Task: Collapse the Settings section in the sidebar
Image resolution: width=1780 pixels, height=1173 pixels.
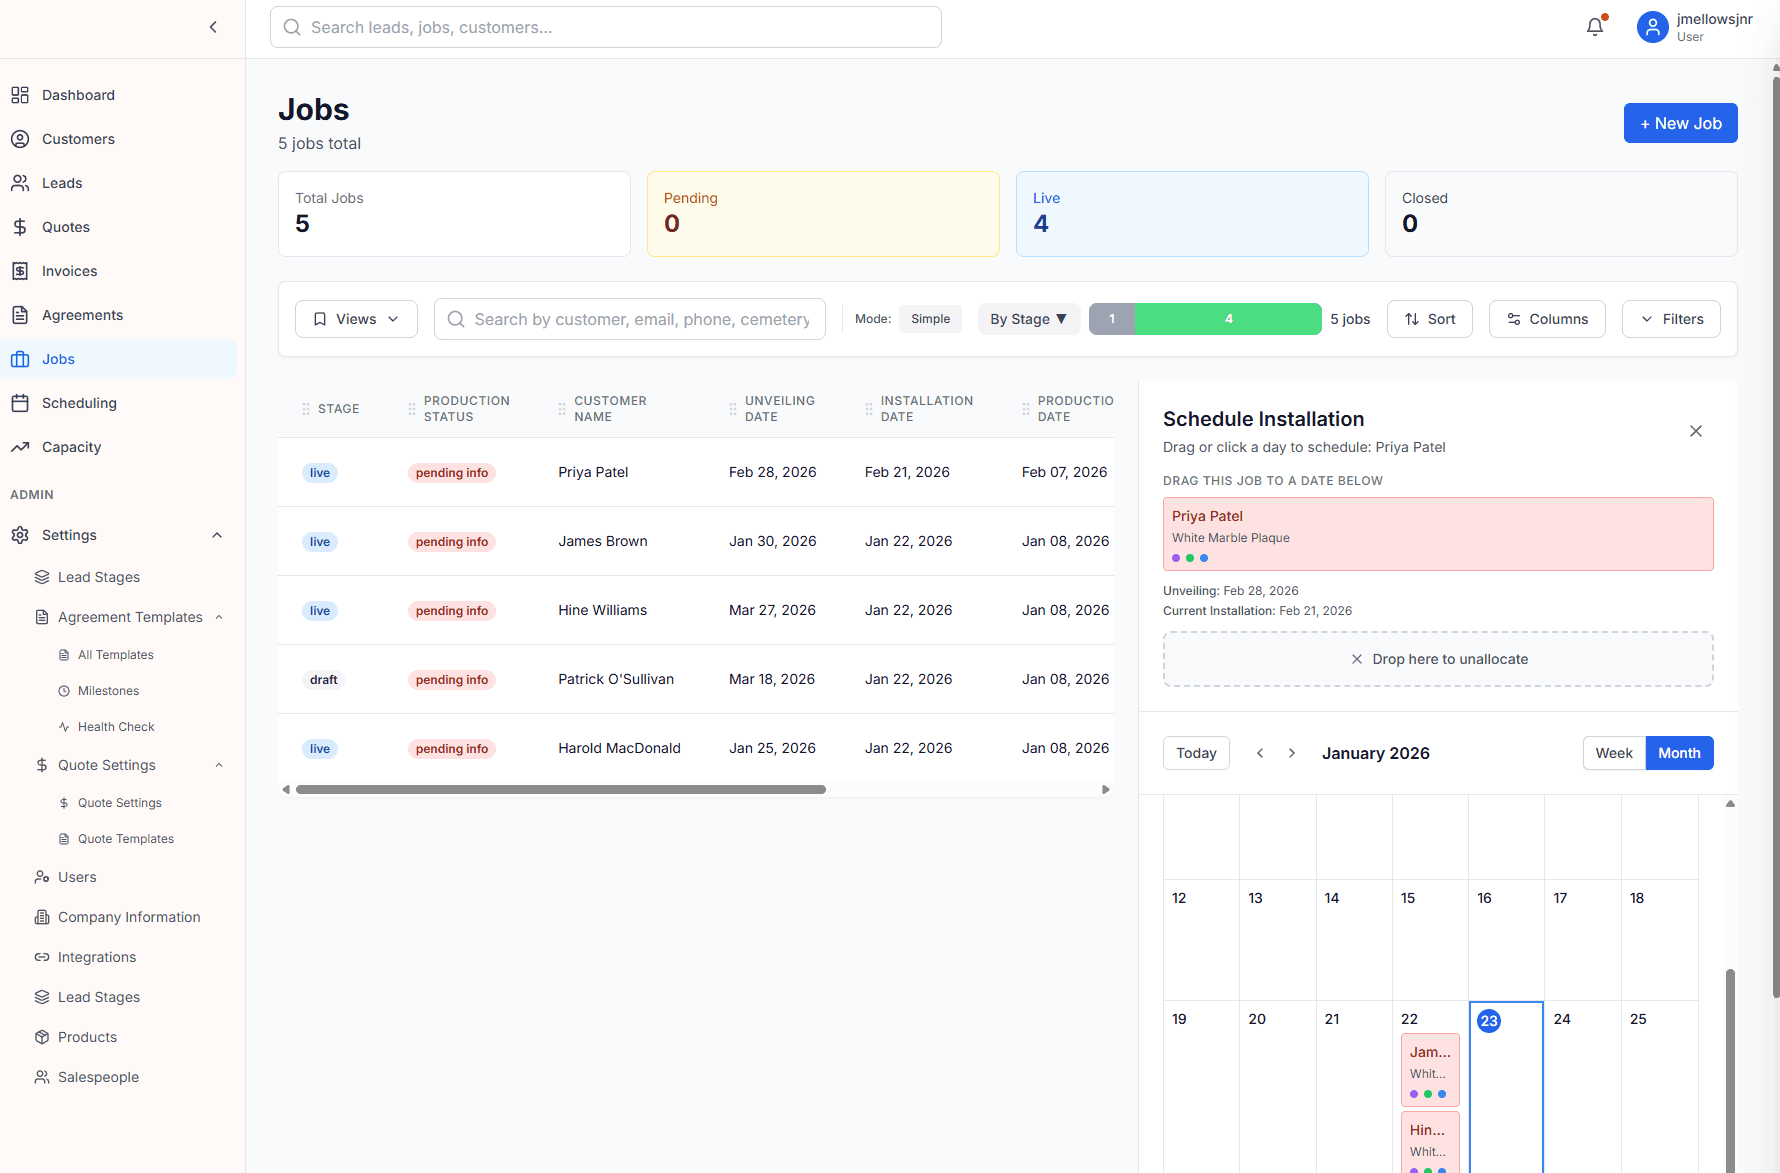Action: [x=217, y=535]
